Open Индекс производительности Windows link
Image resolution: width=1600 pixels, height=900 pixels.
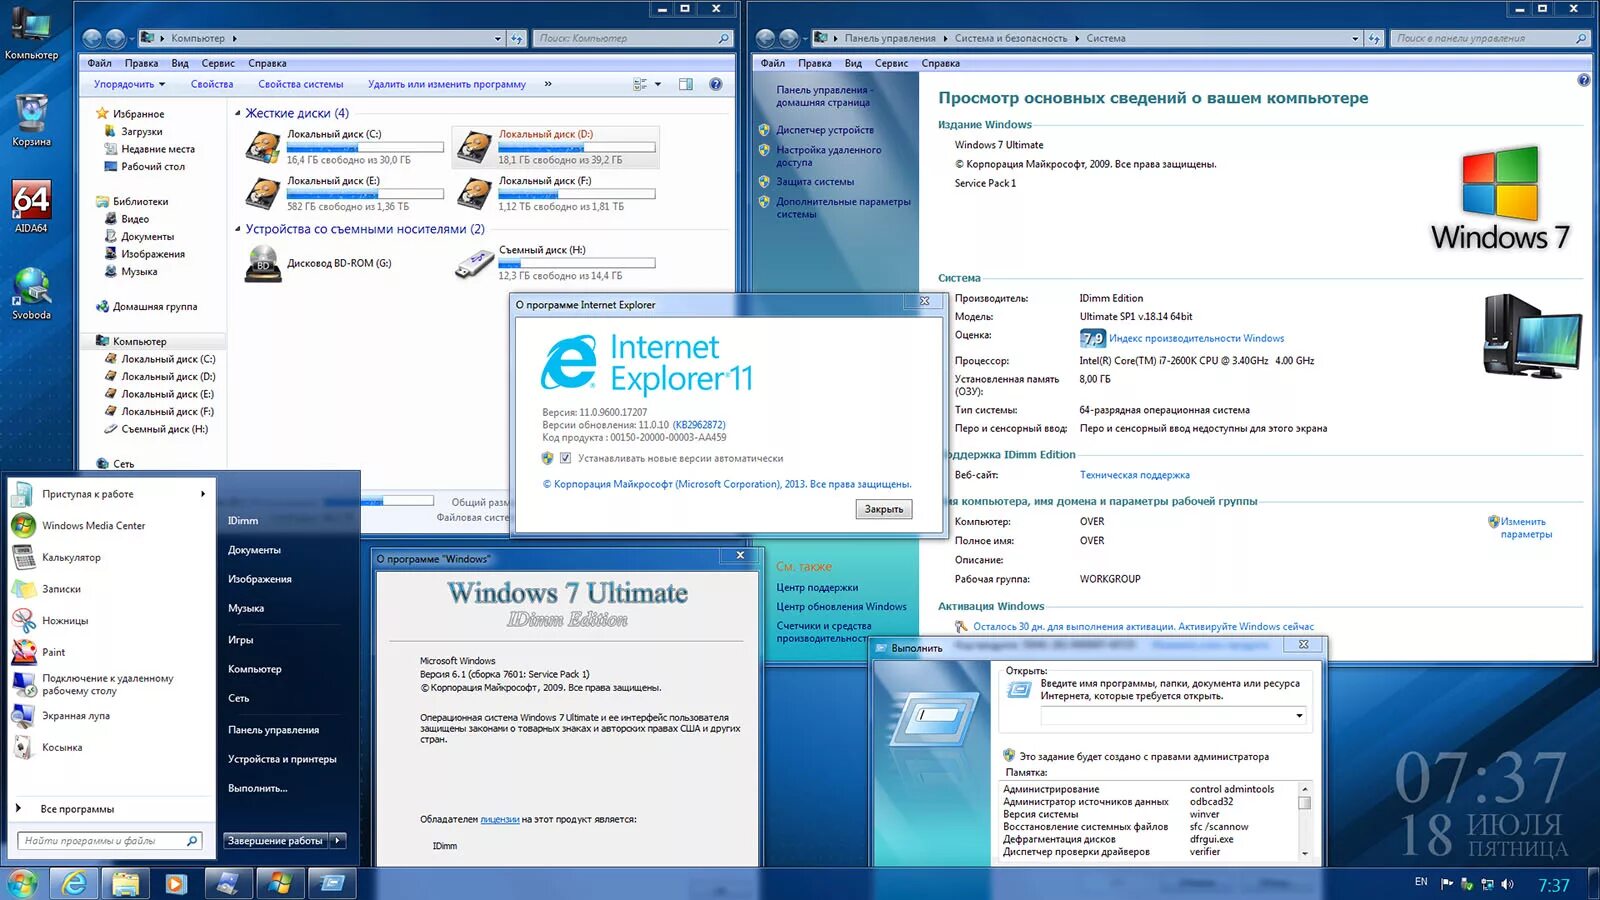(x=1196, y=338)
